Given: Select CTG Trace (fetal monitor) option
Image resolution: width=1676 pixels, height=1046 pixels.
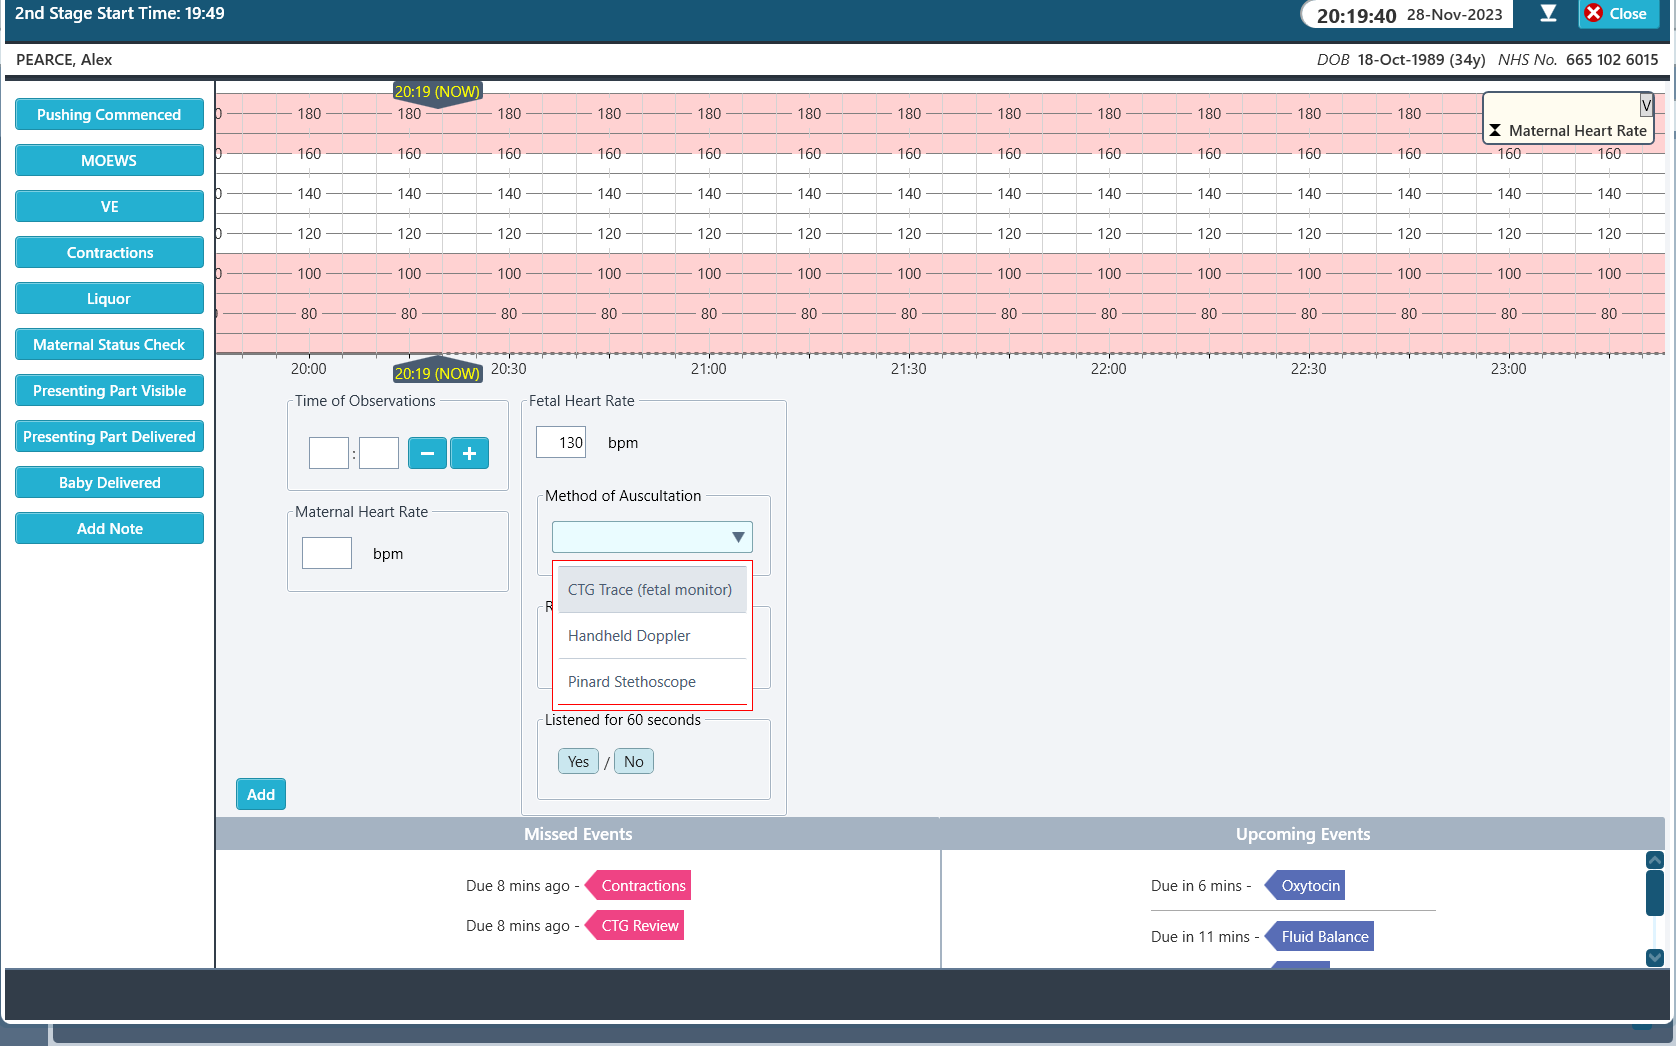Looking at the screenshot, I should (x=652, y=590).
